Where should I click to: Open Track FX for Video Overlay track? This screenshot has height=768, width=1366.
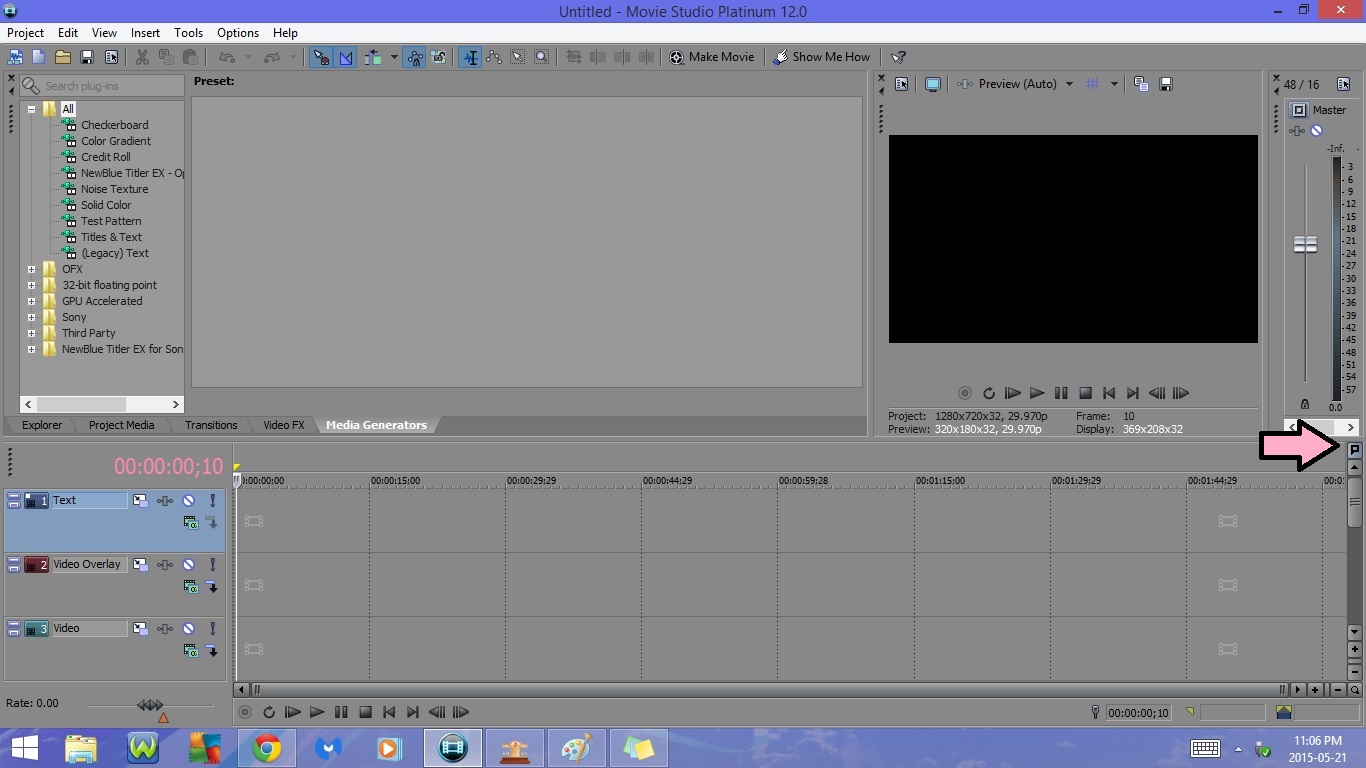coord(164,564)
